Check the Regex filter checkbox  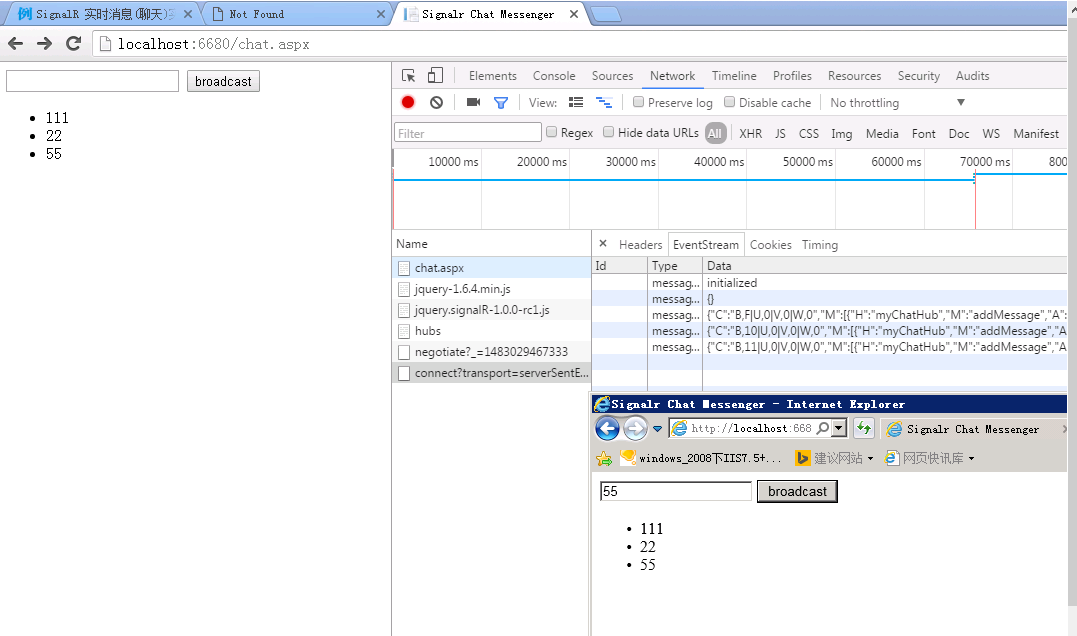tap(551, 132)
